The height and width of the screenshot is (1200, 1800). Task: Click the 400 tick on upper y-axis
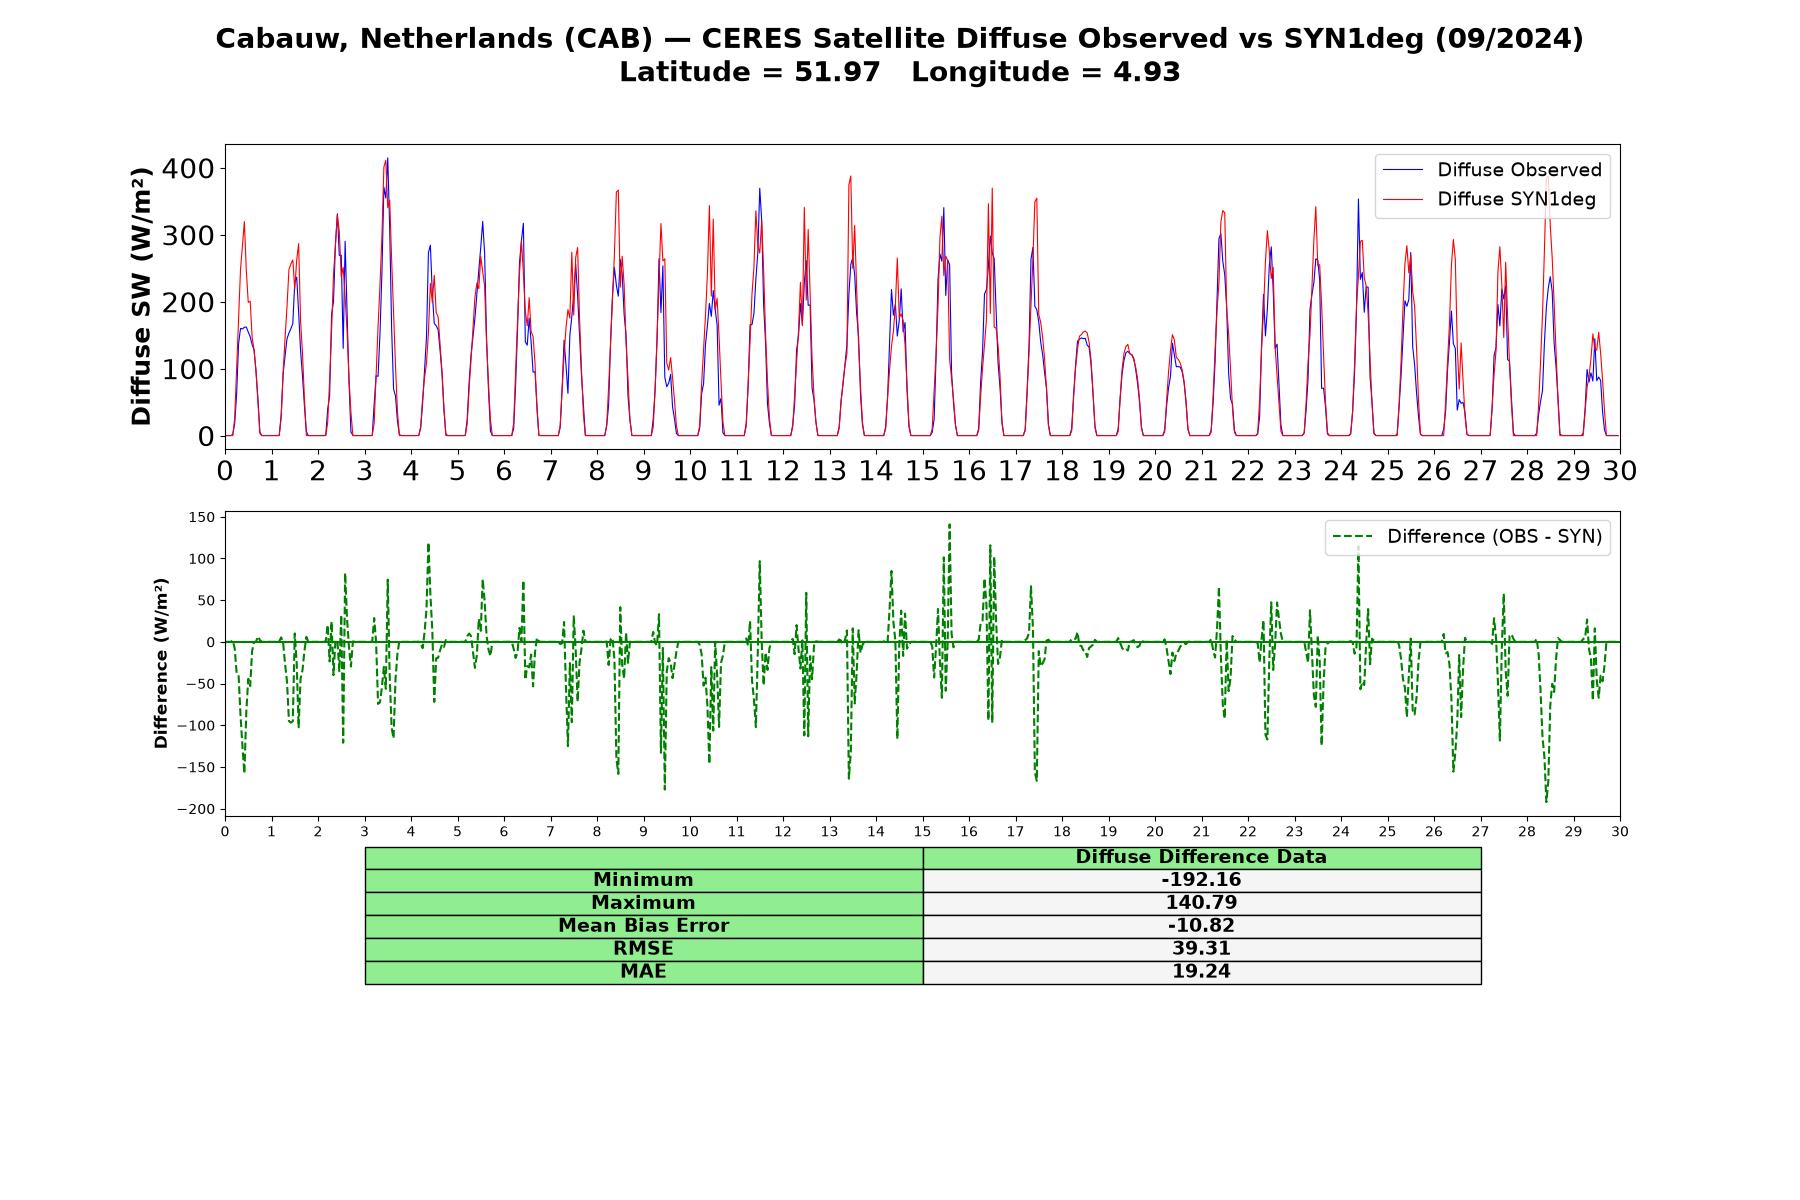tap(189, 169)
